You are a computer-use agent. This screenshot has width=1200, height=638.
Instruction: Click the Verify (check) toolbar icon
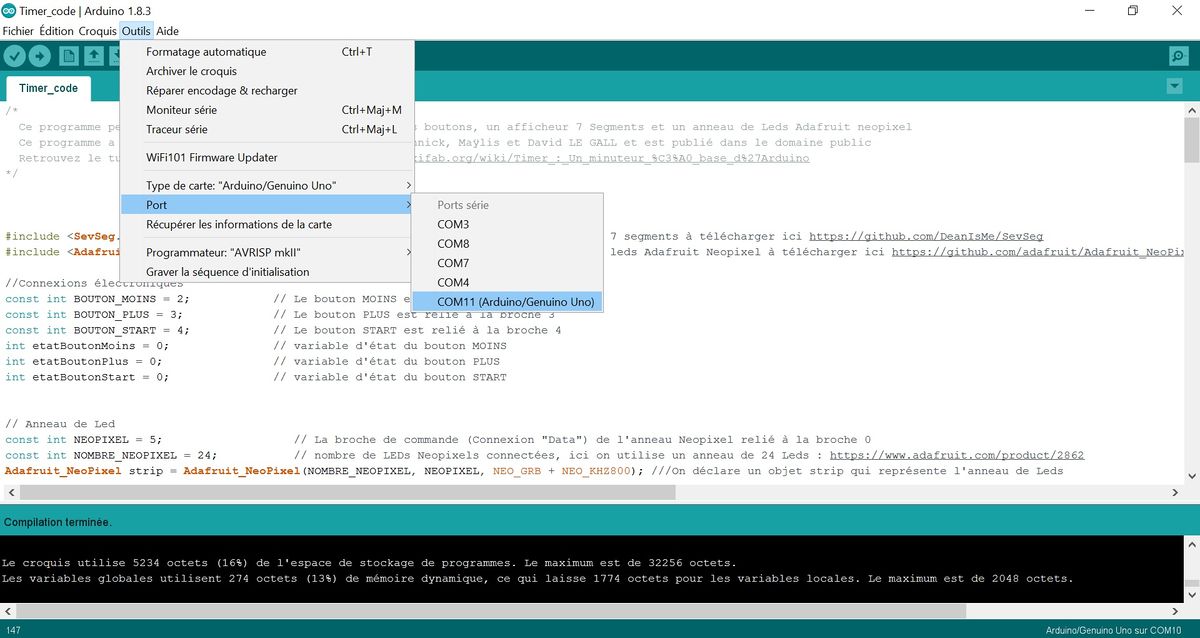14,55
